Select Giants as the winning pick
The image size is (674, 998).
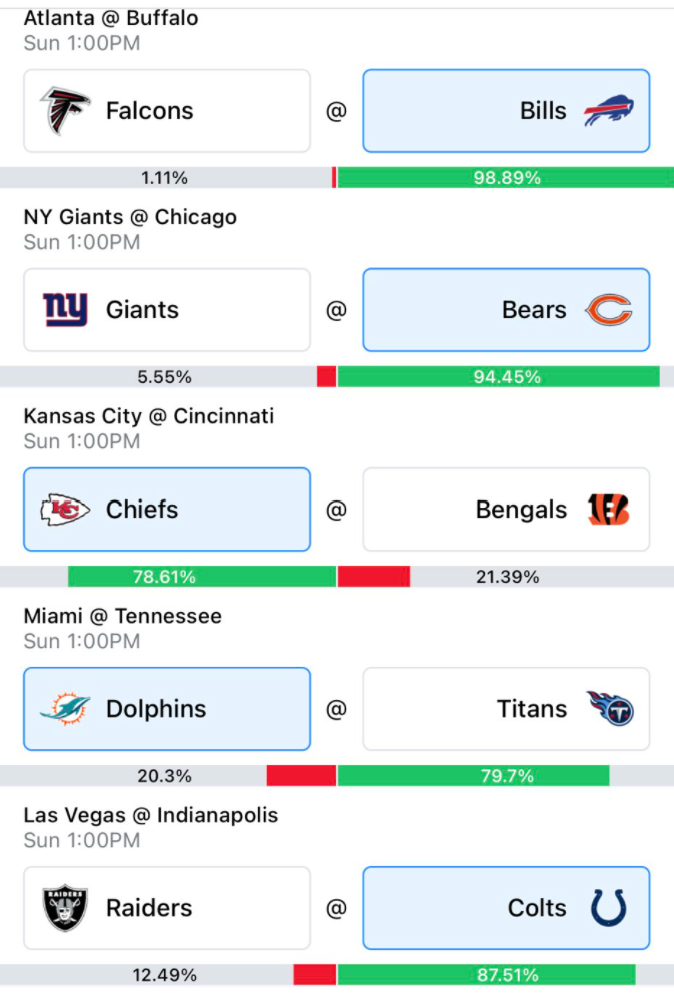pos(167,310)
